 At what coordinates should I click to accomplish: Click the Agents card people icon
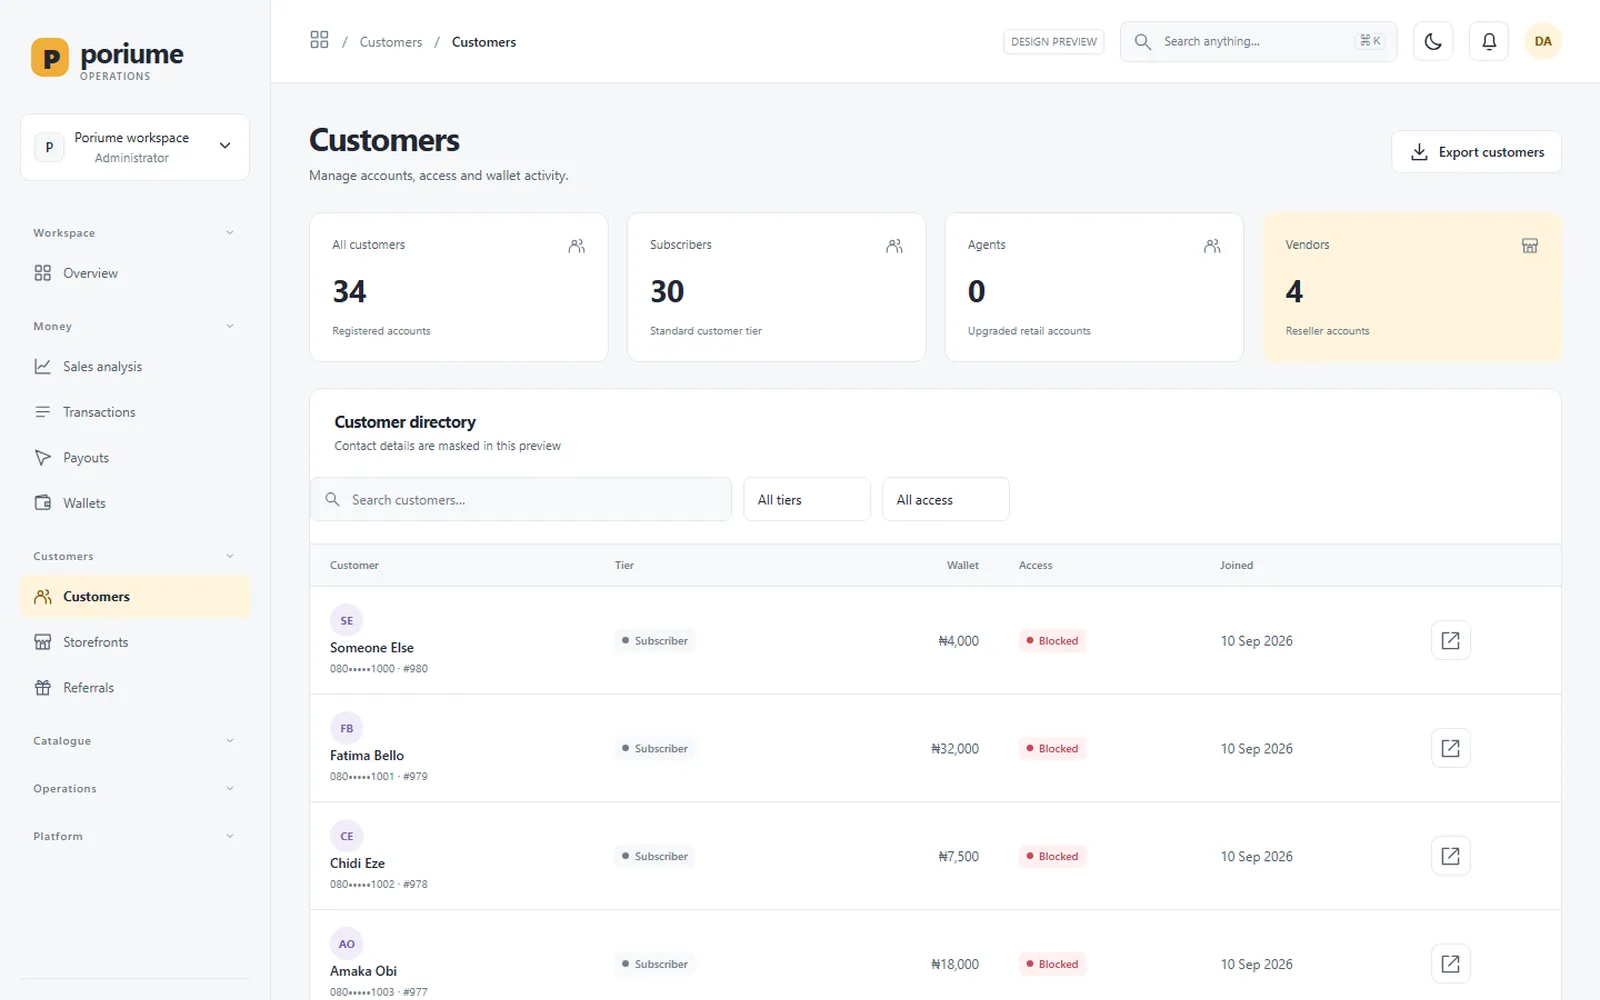[x=1212, y=246]
